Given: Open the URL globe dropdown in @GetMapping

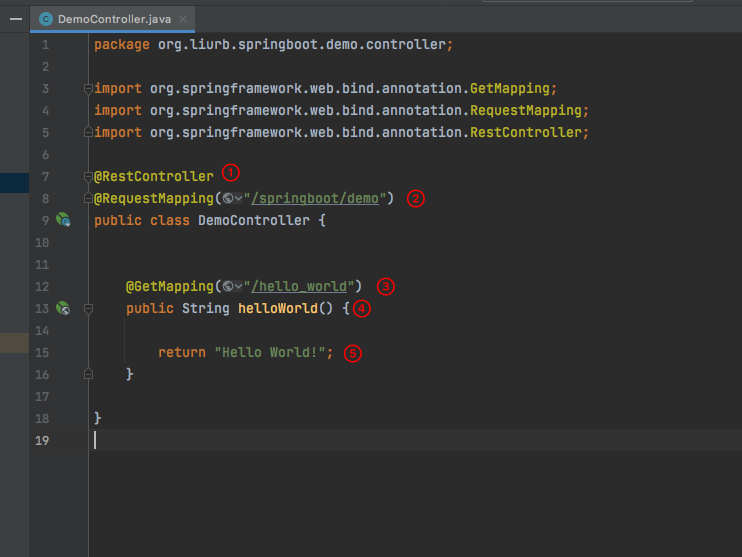Looking at the screenshot, I should pyautogui.click(x=232, y=286).
